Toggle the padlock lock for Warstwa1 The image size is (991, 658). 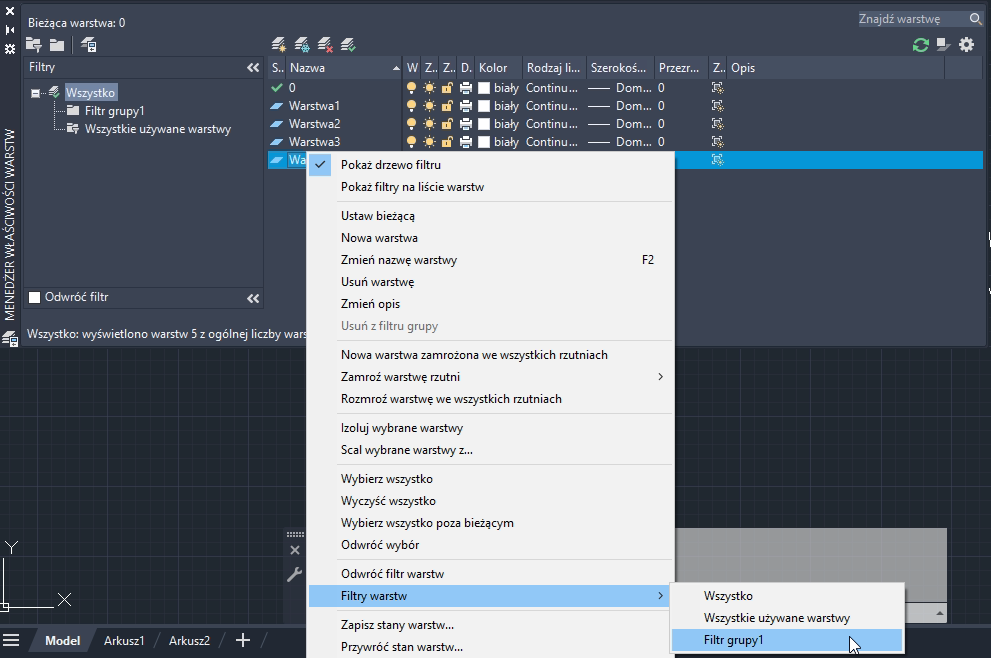447,106
